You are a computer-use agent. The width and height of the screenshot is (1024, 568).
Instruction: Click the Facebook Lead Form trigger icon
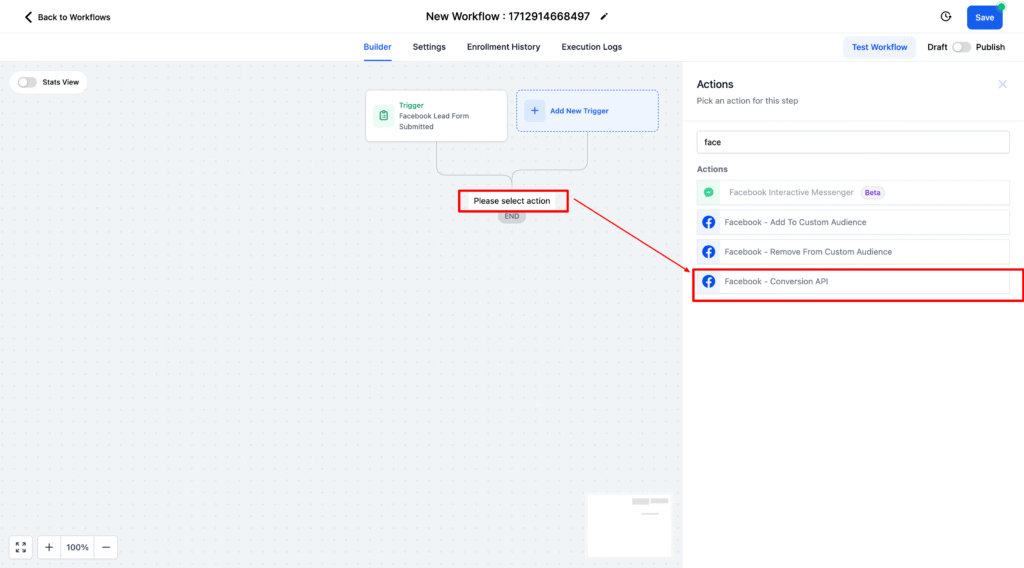click(383, 116)
